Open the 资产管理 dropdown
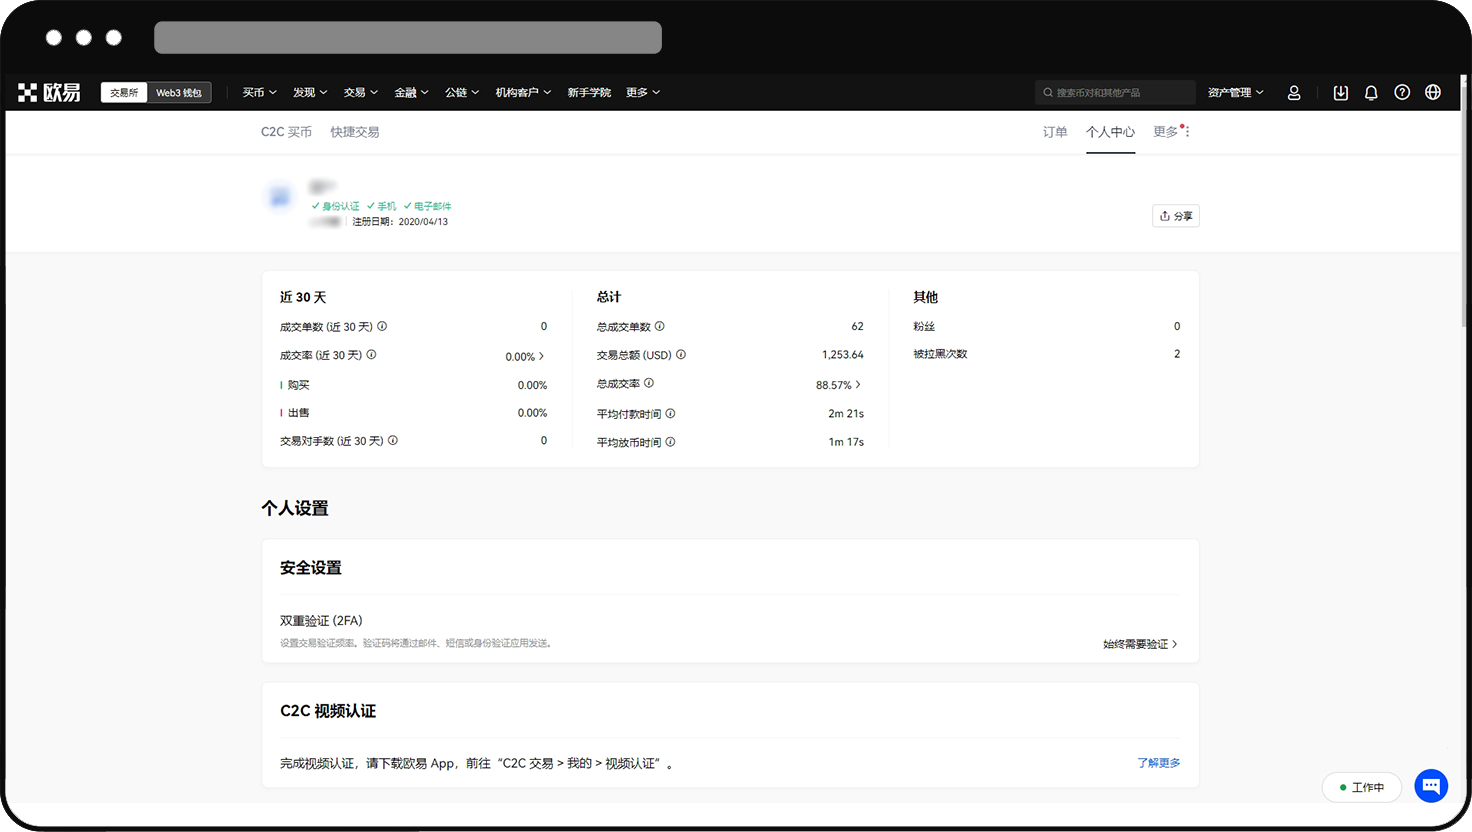 [x=1234, y=92]
